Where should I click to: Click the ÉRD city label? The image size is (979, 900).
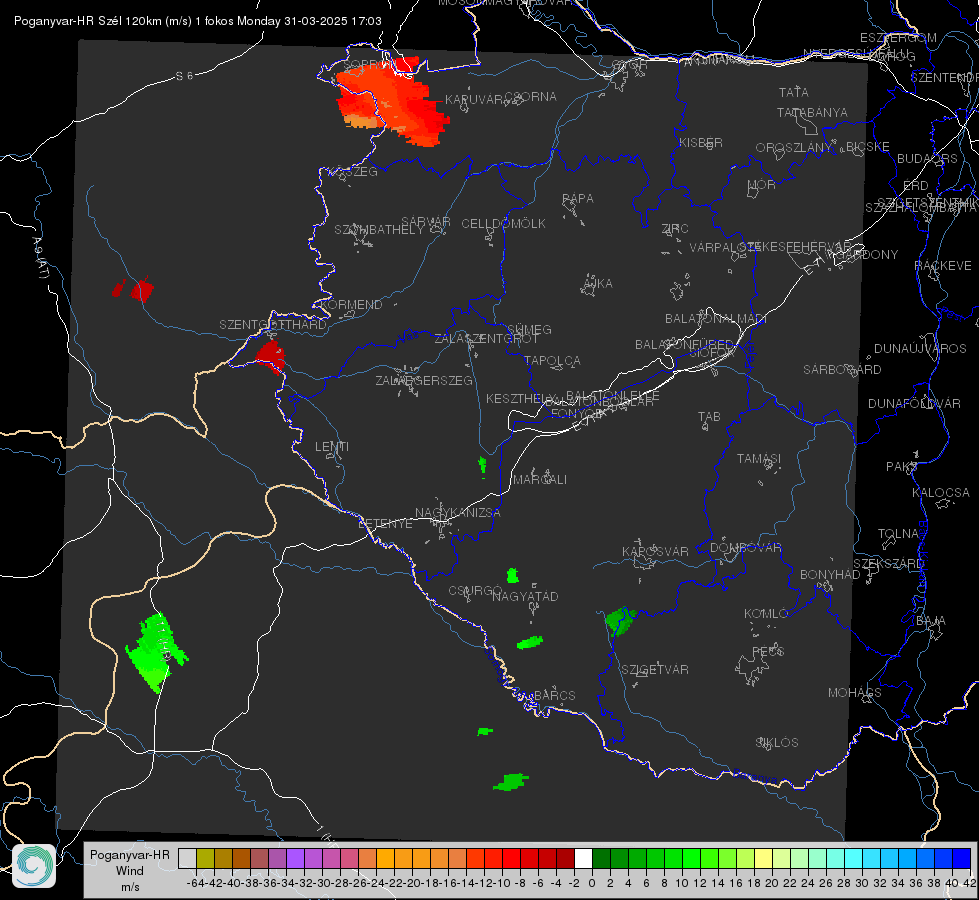(x=916, y=186)
